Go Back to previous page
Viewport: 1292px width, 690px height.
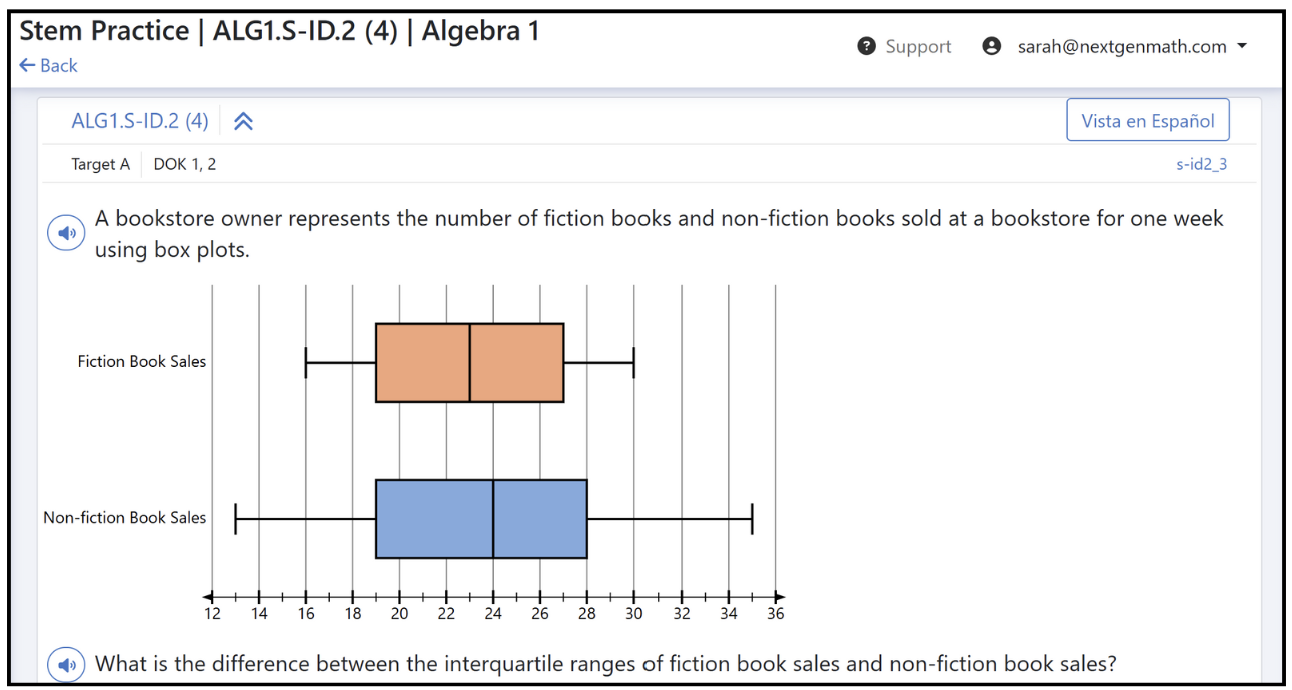[48, 65]
